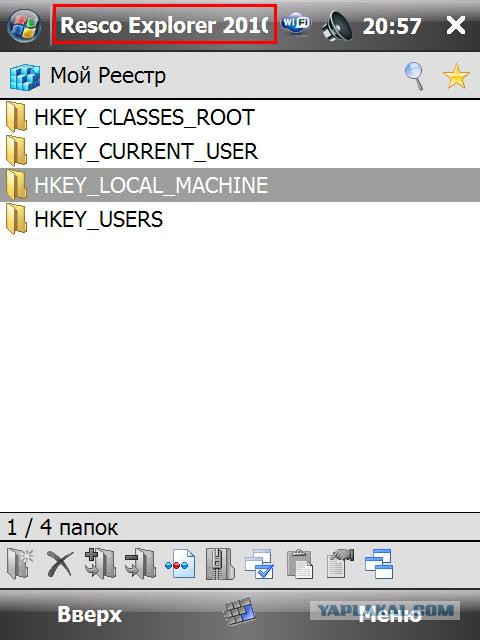Screen dimensions: 480x640
Task: Tap the Вверх softkey
Action: (x=90, y=614)
